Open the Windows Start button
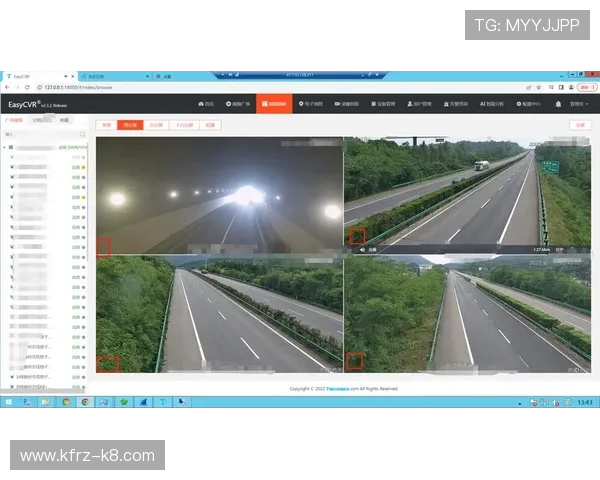This screenshot has height=480, width=600. pos(8,401)
